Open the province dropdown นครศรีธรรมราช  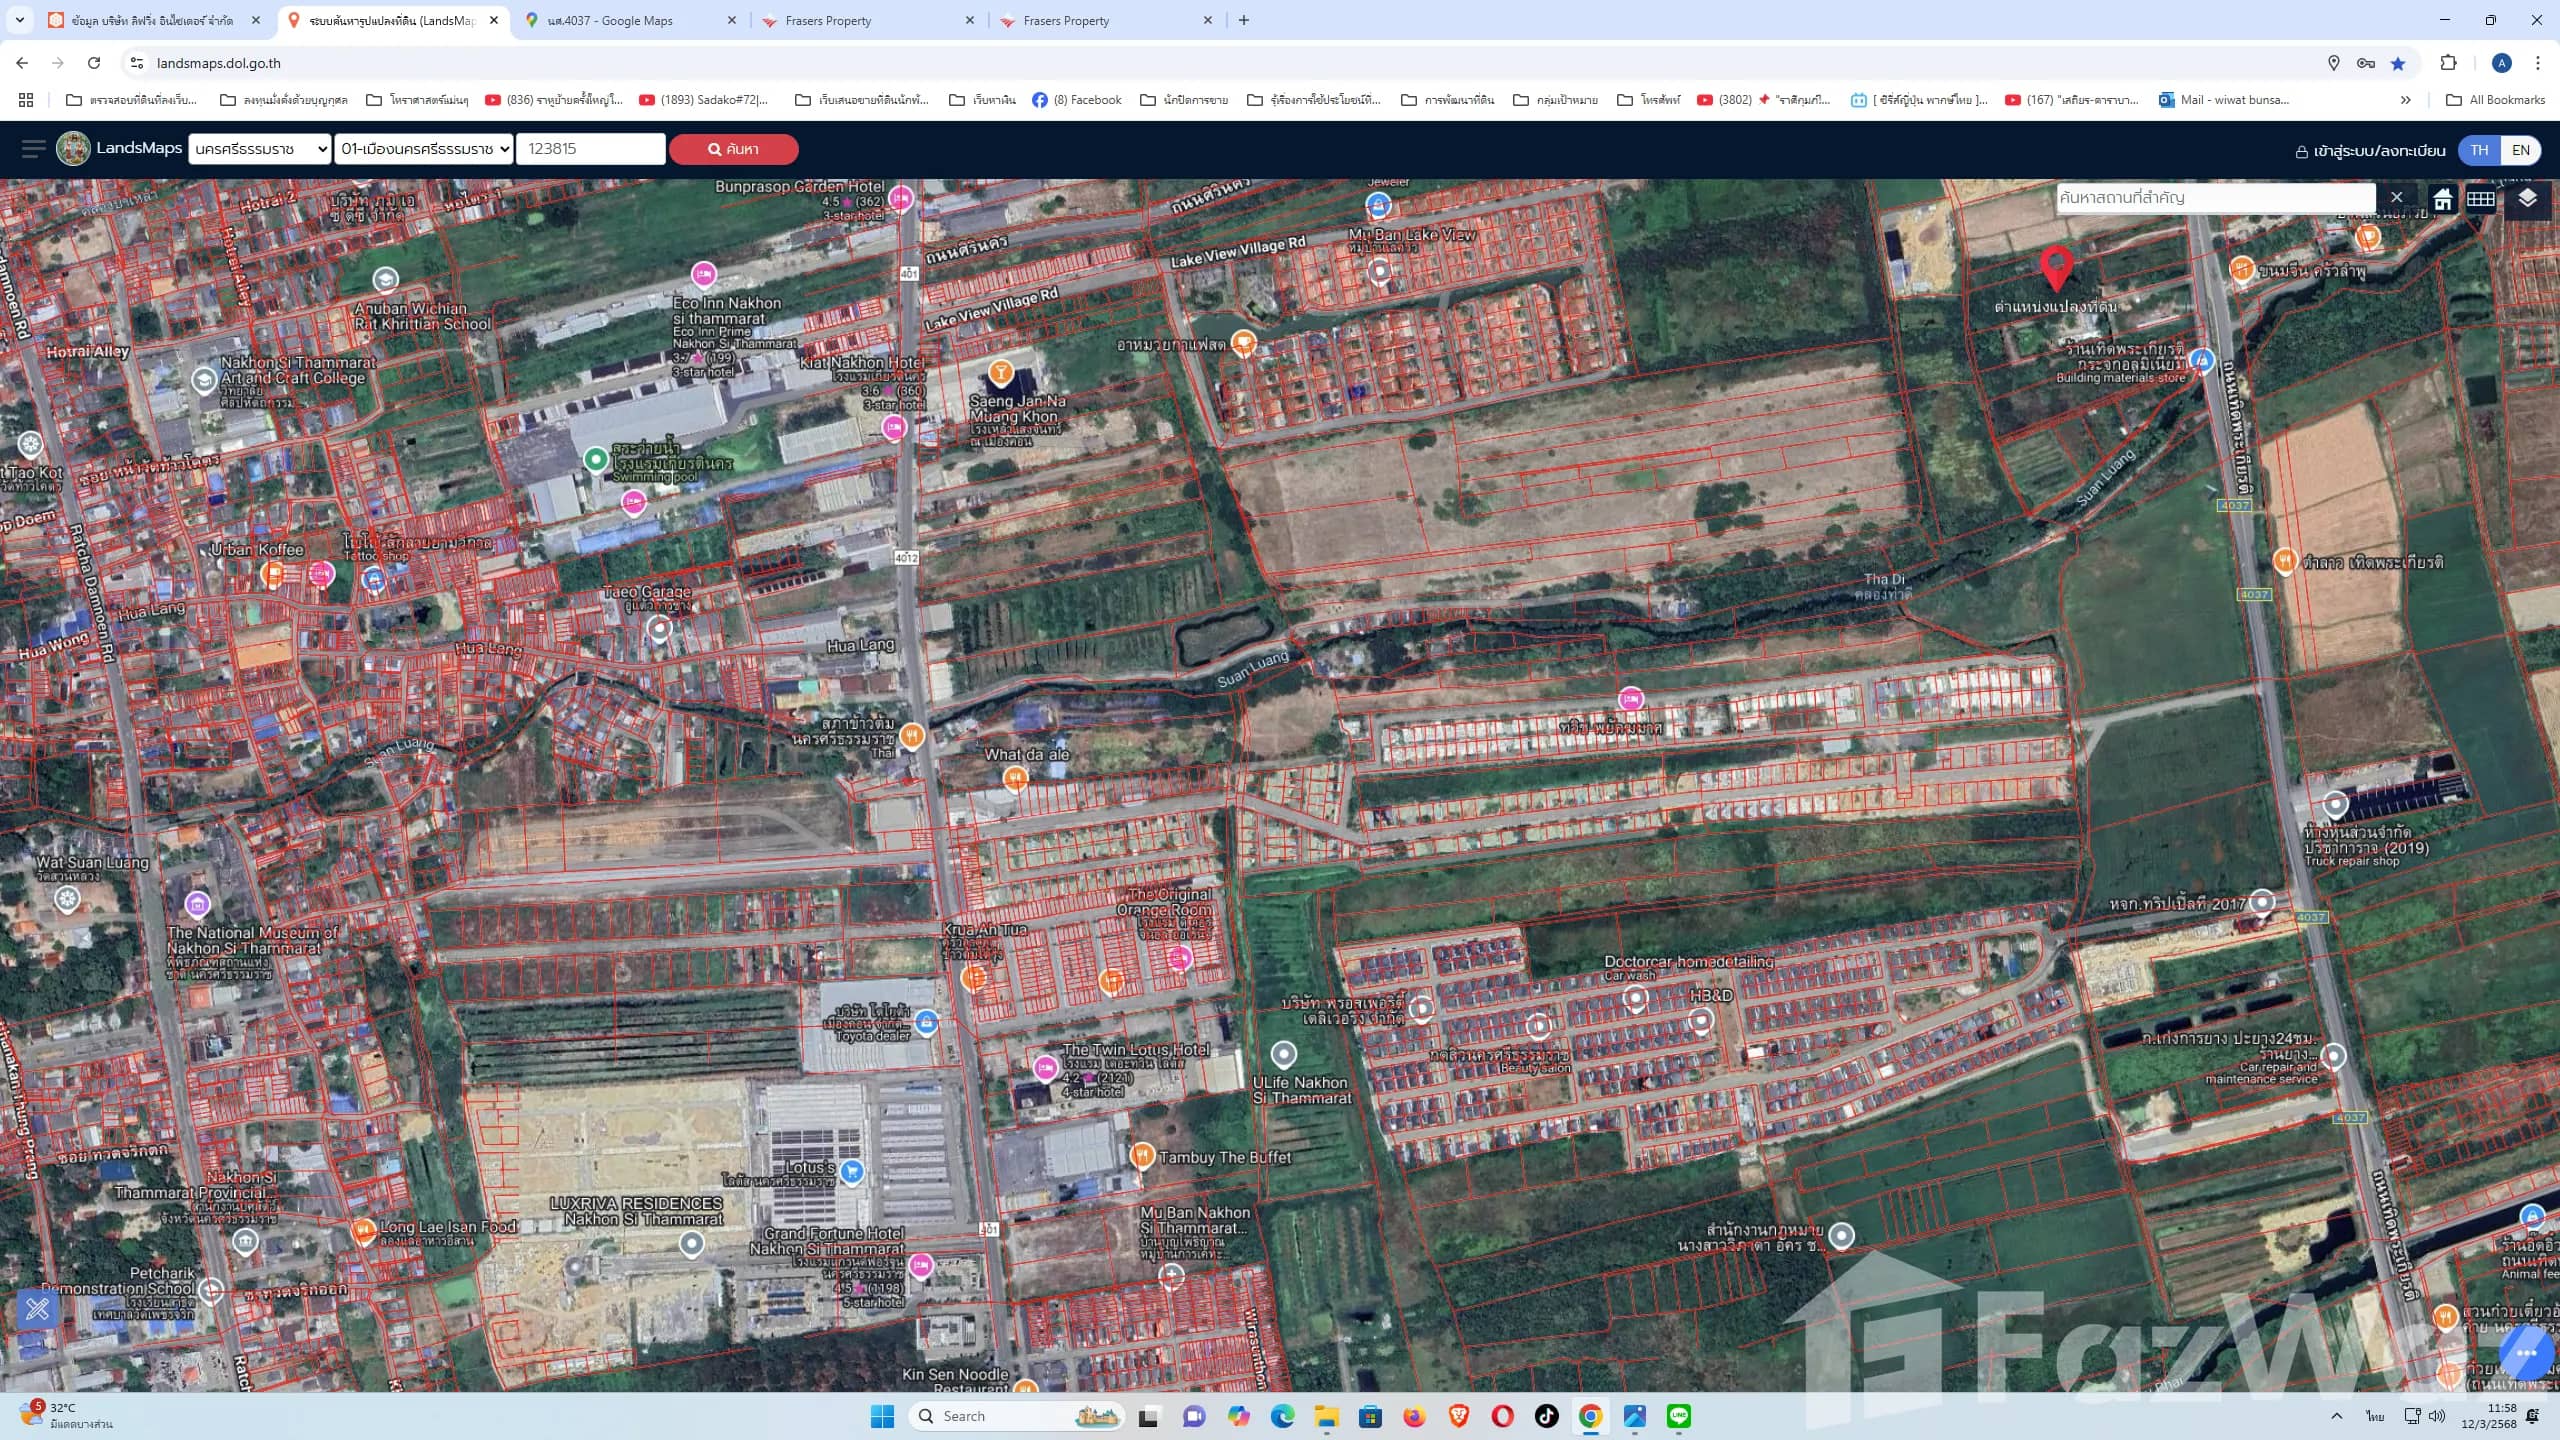(x=259, y=149)
